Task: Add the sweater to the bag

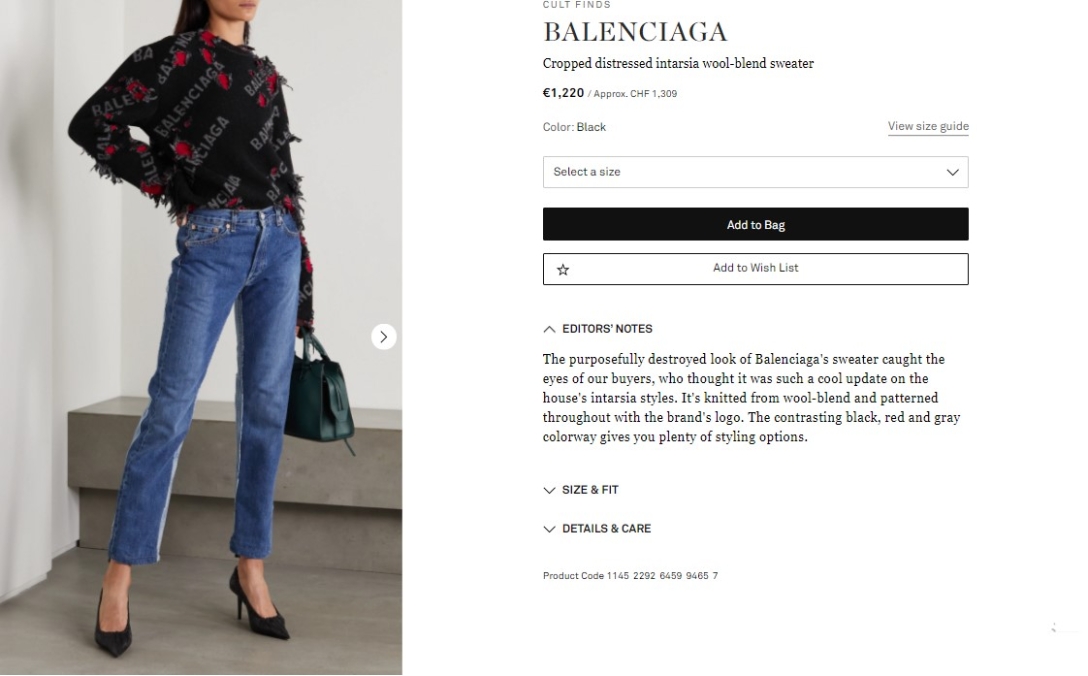Action: click(755, 224)
